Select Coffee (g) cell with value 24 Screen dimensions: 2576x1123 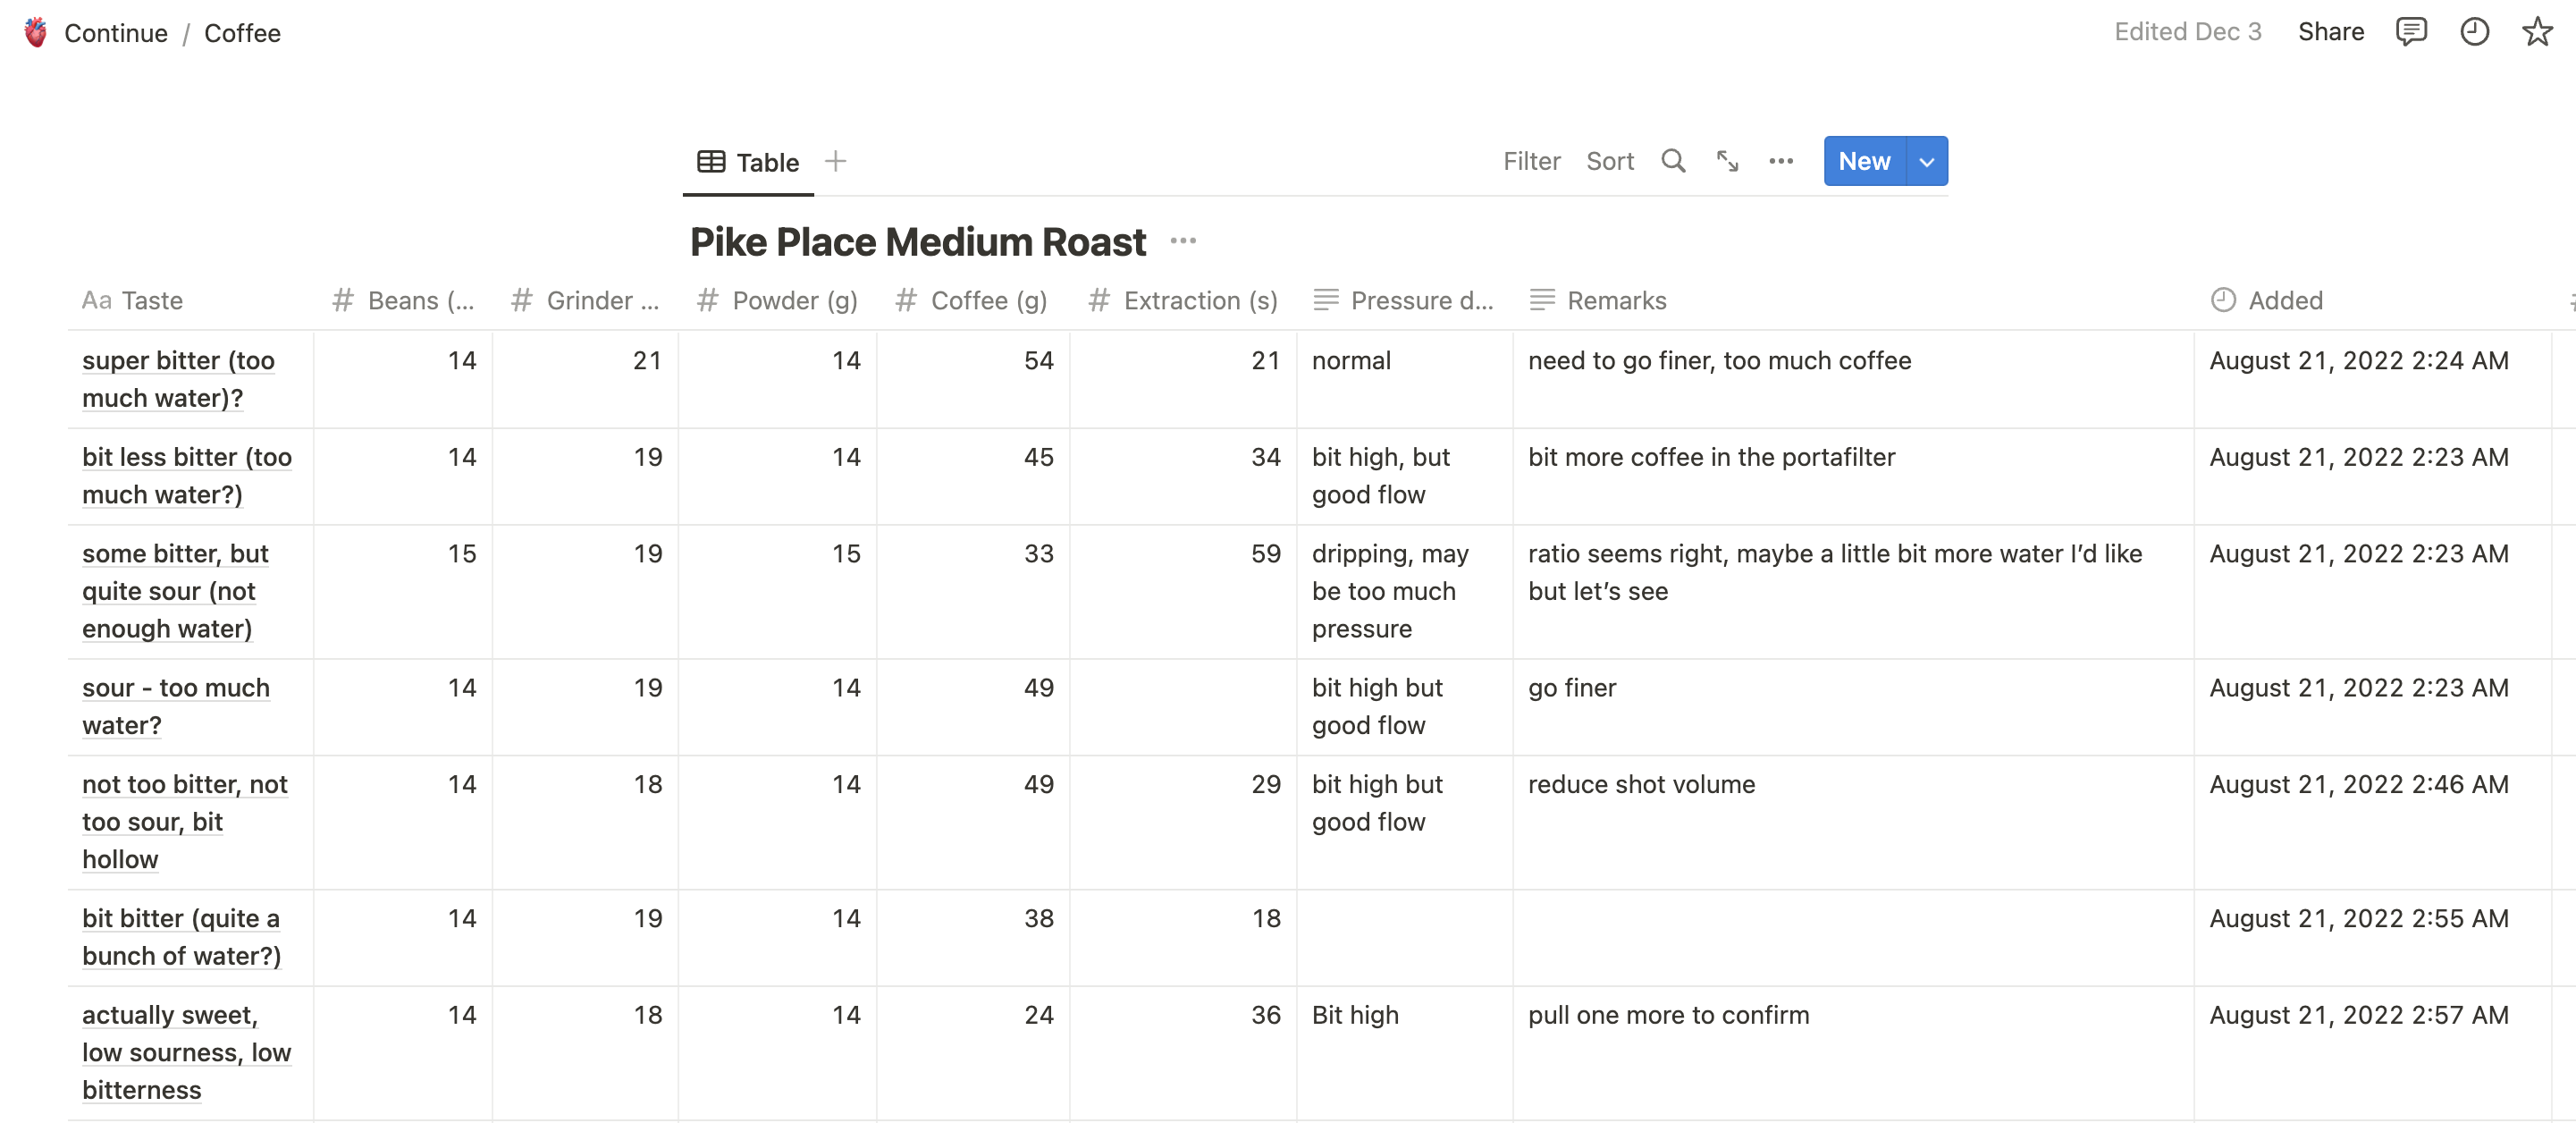tap(973, 1053)
